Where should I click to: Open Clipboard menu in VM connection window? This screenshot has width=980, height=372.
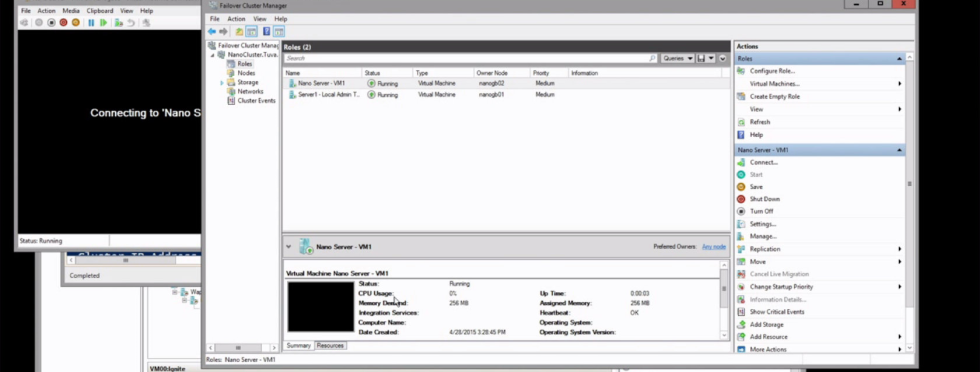(x=100, y=11)
